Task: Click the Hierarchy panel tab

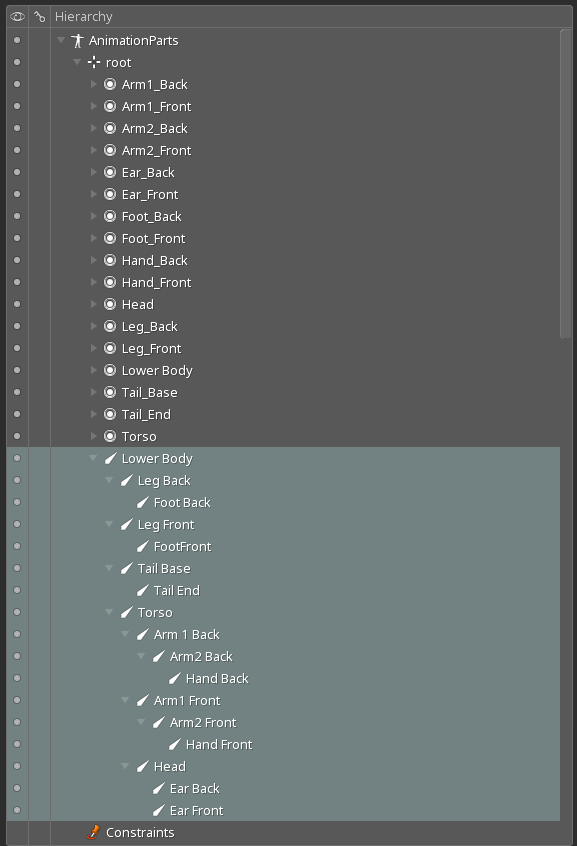Action: click(85, 16)
